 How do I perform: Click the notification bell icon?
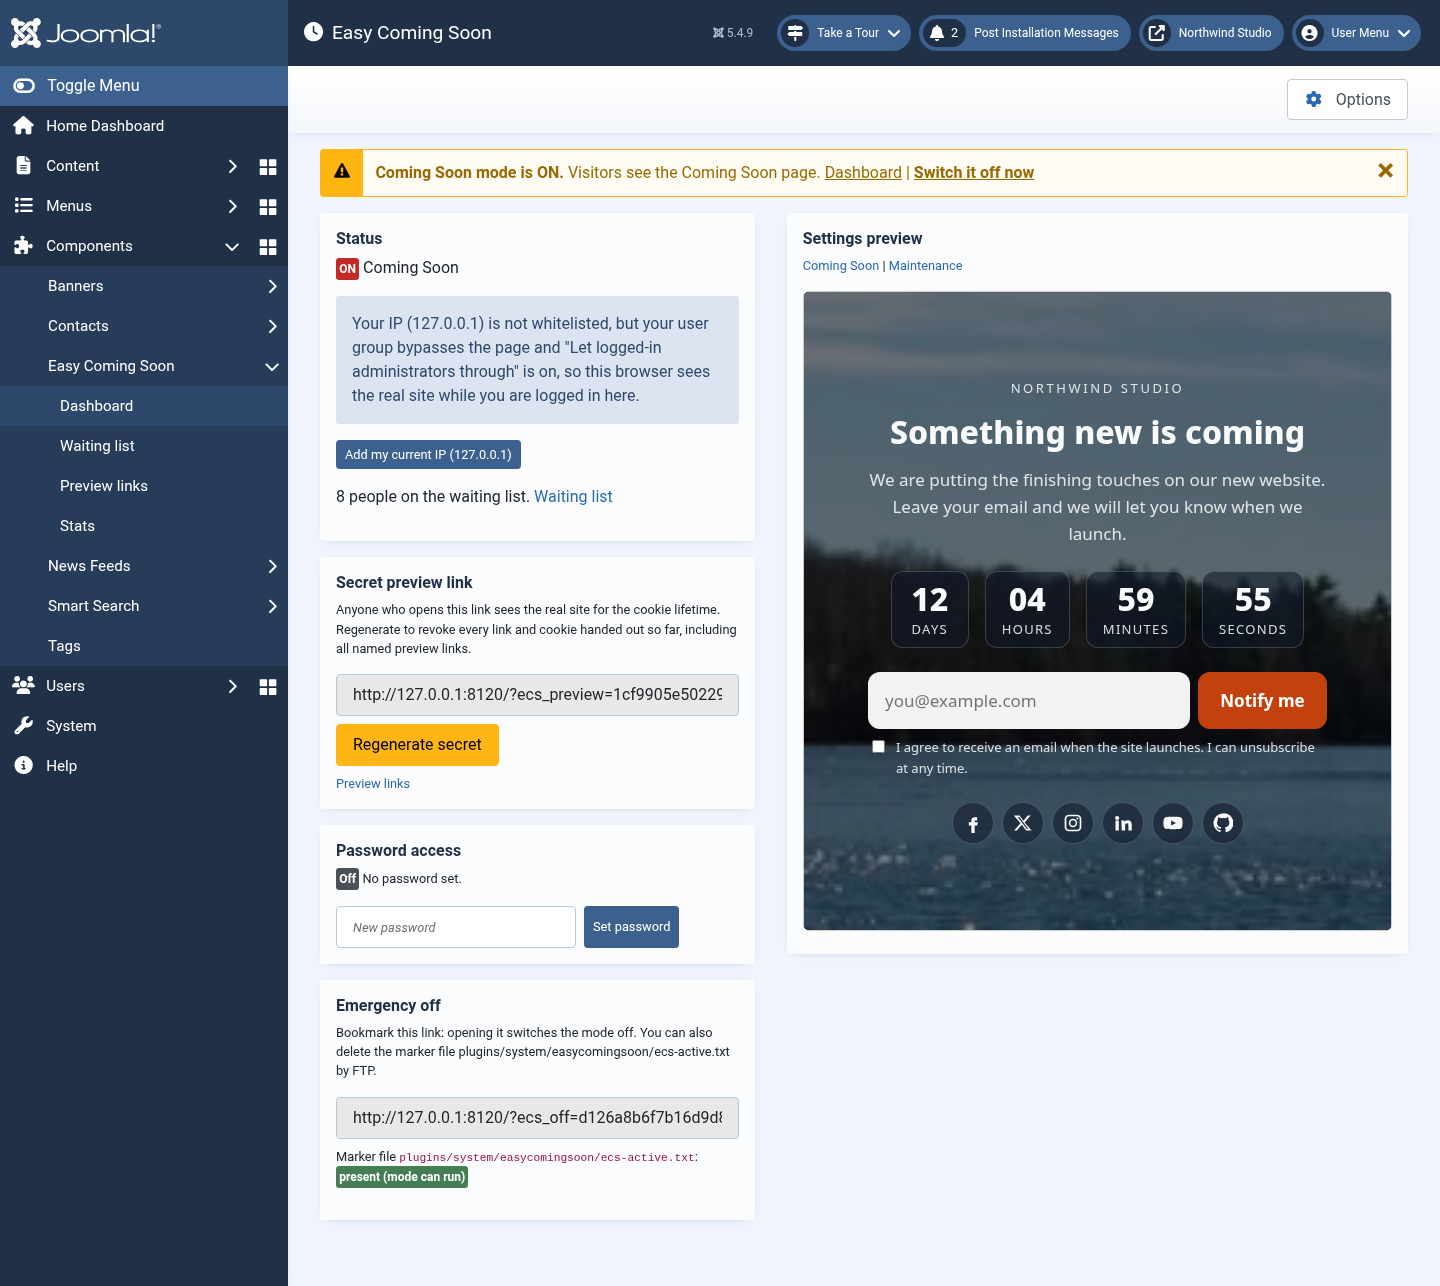937,33
